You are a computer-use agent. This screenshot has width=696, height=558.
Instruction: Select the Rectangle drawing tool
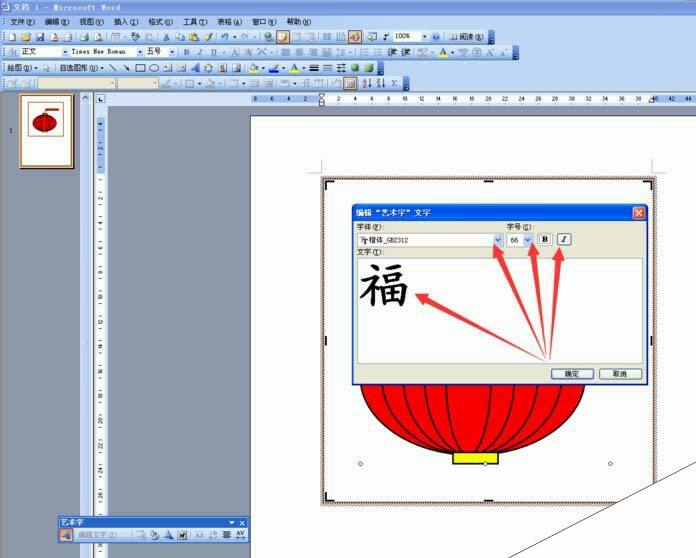[x=140, y=68]
